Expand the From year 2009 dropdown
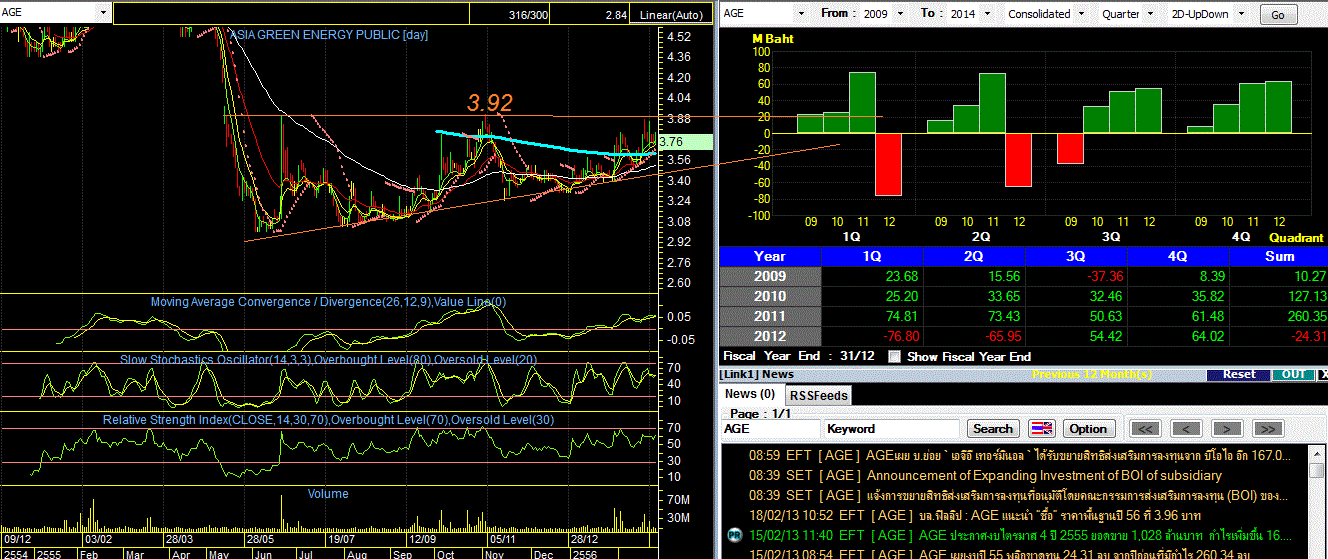Image resolution: width=1328 pixels, height=559 pixels. click(x=899, y=14)
